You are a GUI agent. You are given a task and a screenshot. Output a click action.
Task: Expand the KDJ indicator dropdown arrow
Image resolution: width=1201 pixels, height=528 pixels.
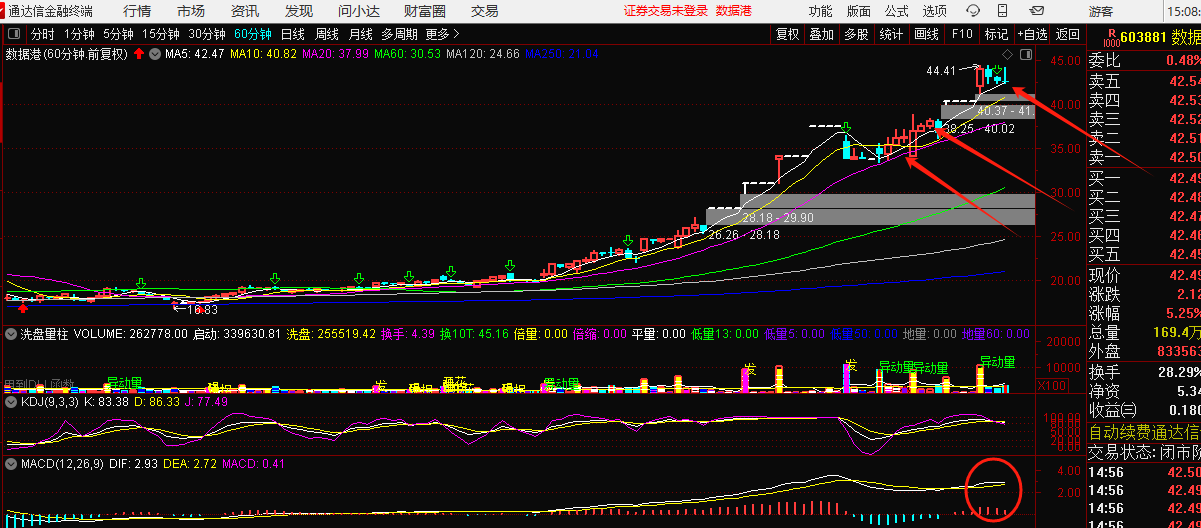coord(11,401)
